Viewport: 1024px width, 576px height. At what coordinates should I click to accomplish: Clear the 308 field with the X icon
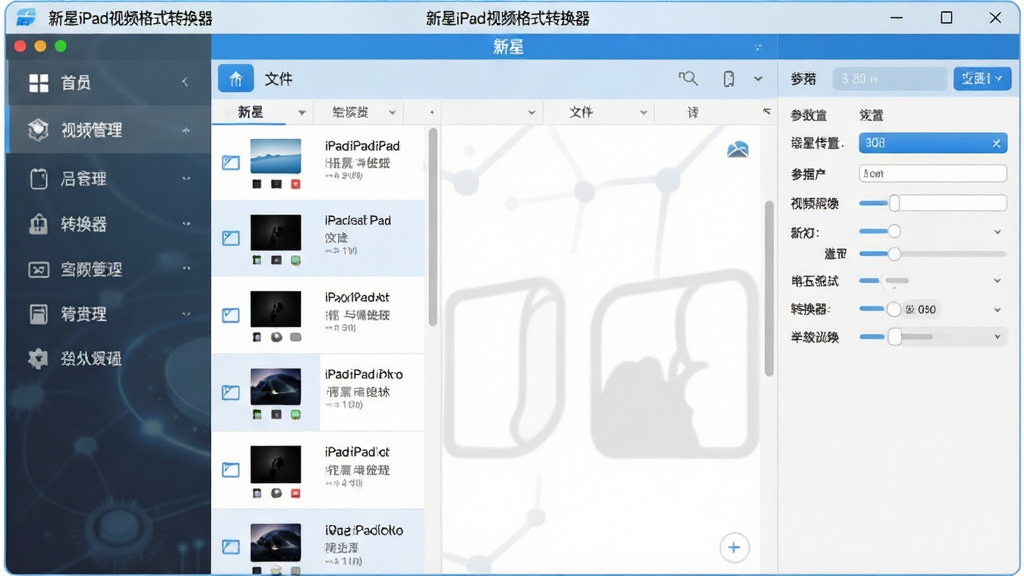tap(996, 143)
